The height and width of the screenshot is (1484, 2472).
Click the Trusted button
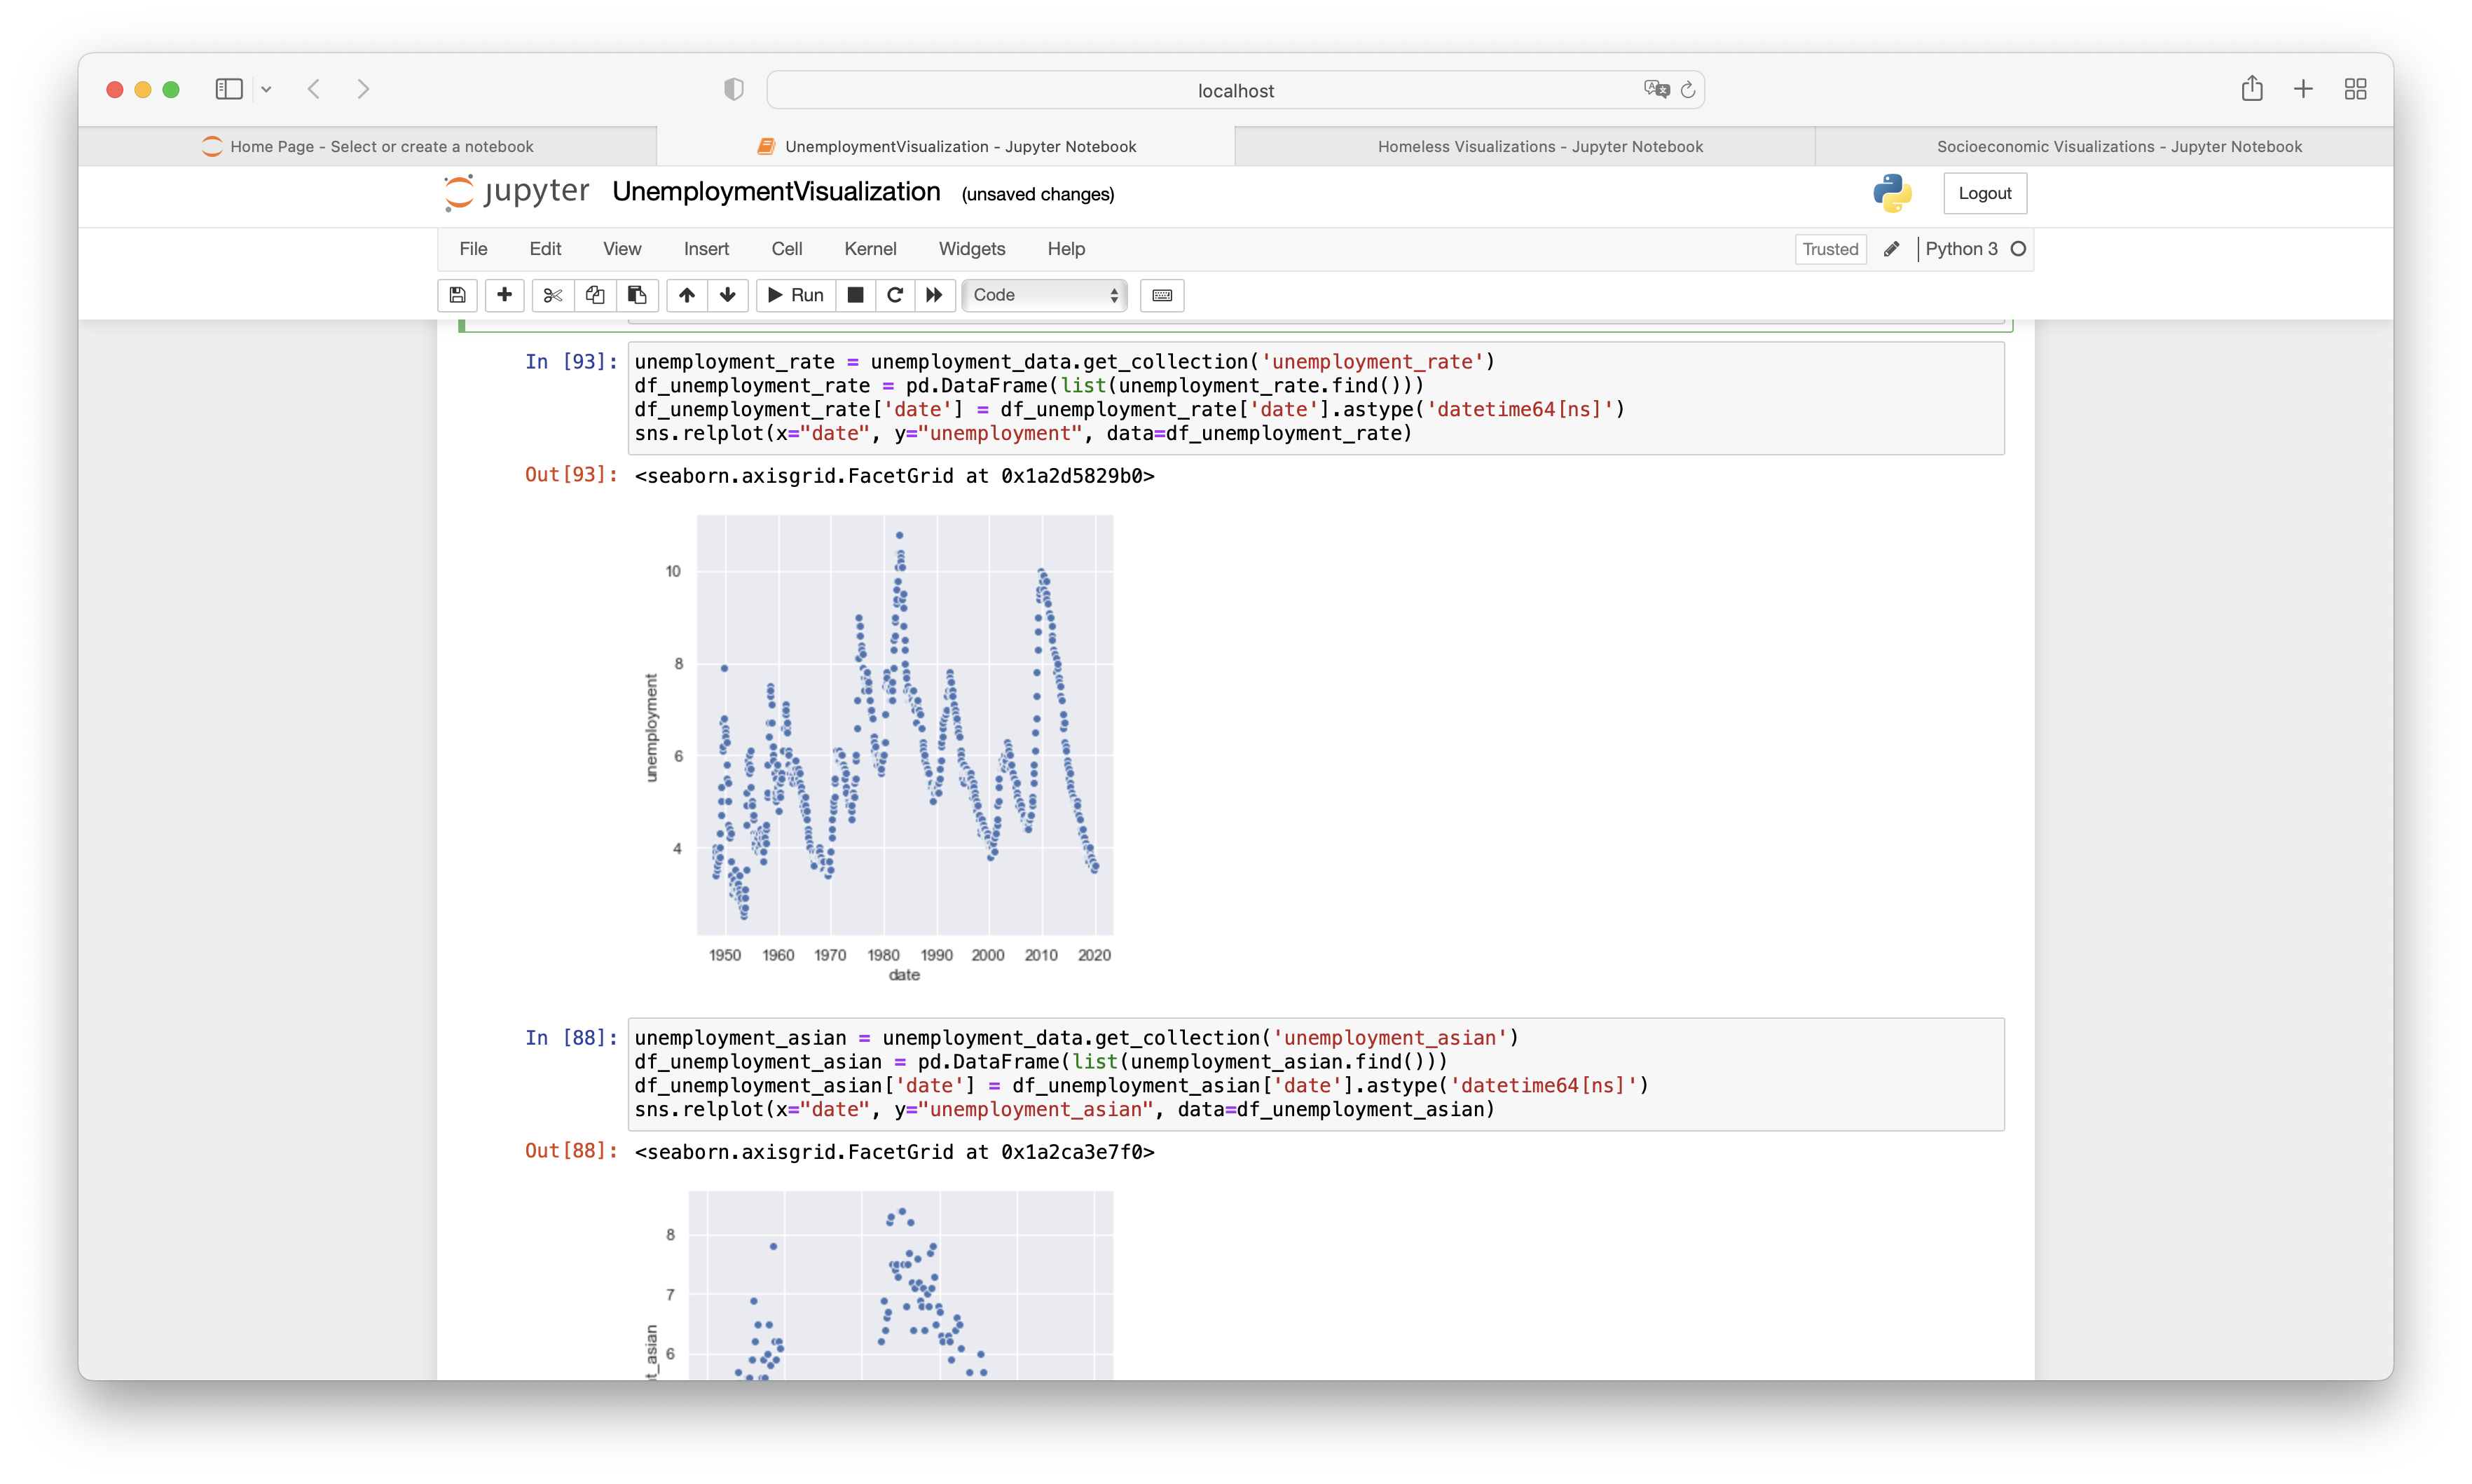(1829, 247)
